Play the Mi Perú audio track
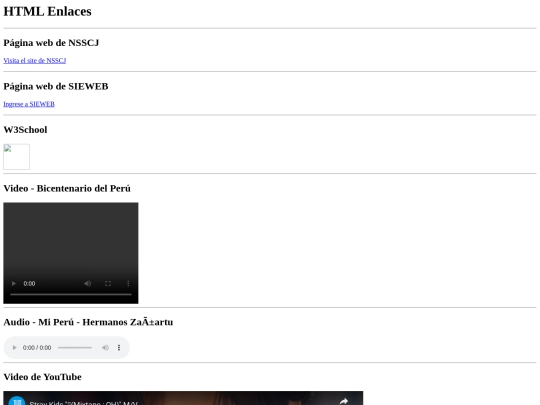Viewport: 540px width, 405px height. point(14,347)
